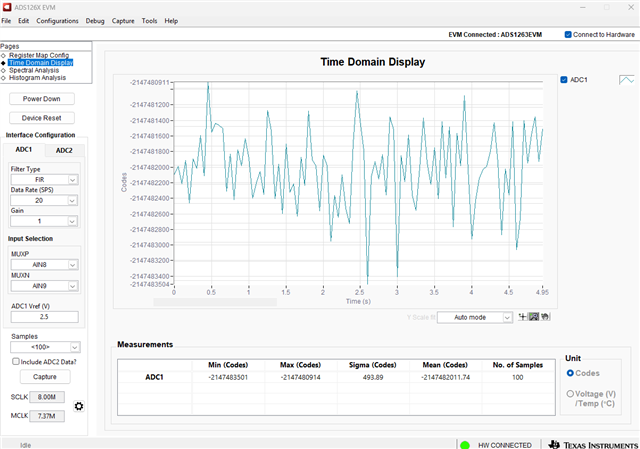
Task: Click the Mean value -2147482011.74
Action: 445,377
